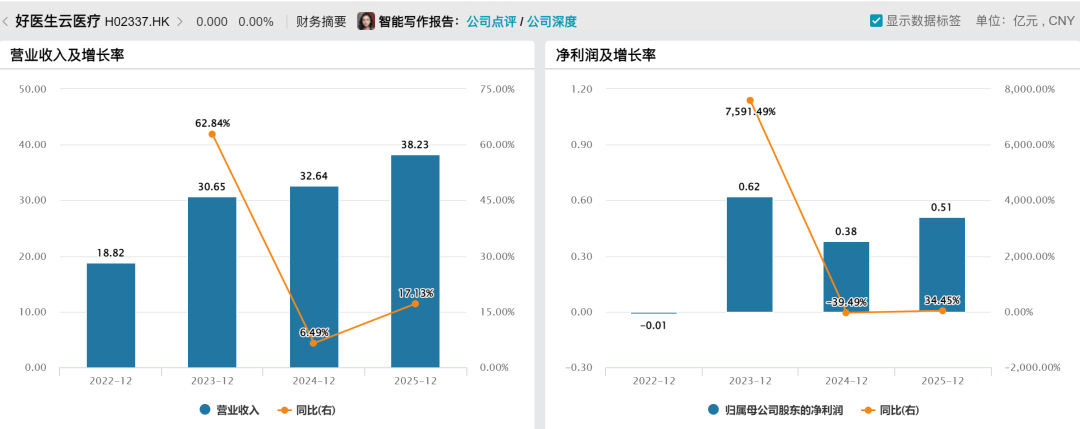Click the 2025-12 revenue bar labeled 38.23
Image resolution: width=1080 pixels, height=429 pixels.
coord(415,261)
